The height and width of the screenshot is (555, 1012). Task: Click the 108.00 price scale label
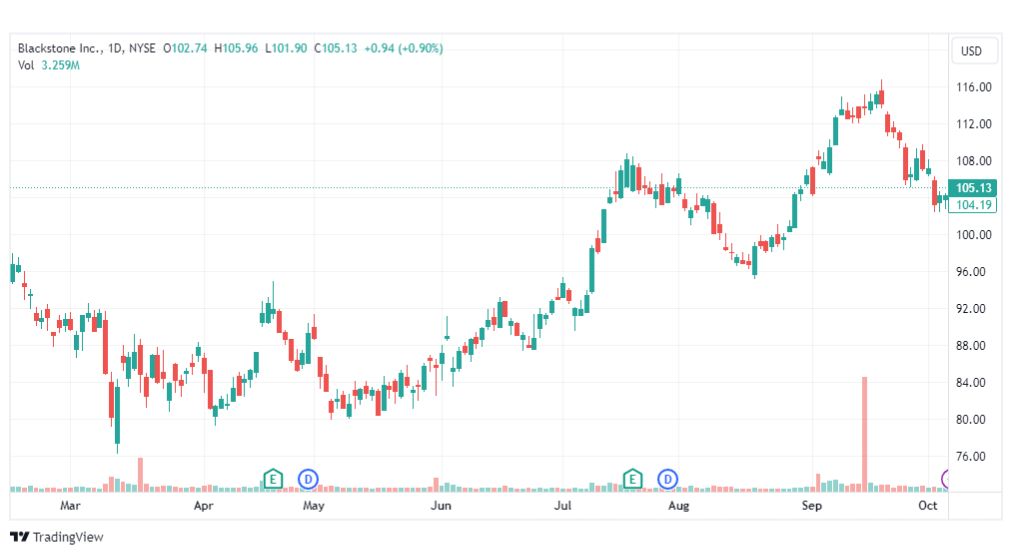[x=973, y=161]
